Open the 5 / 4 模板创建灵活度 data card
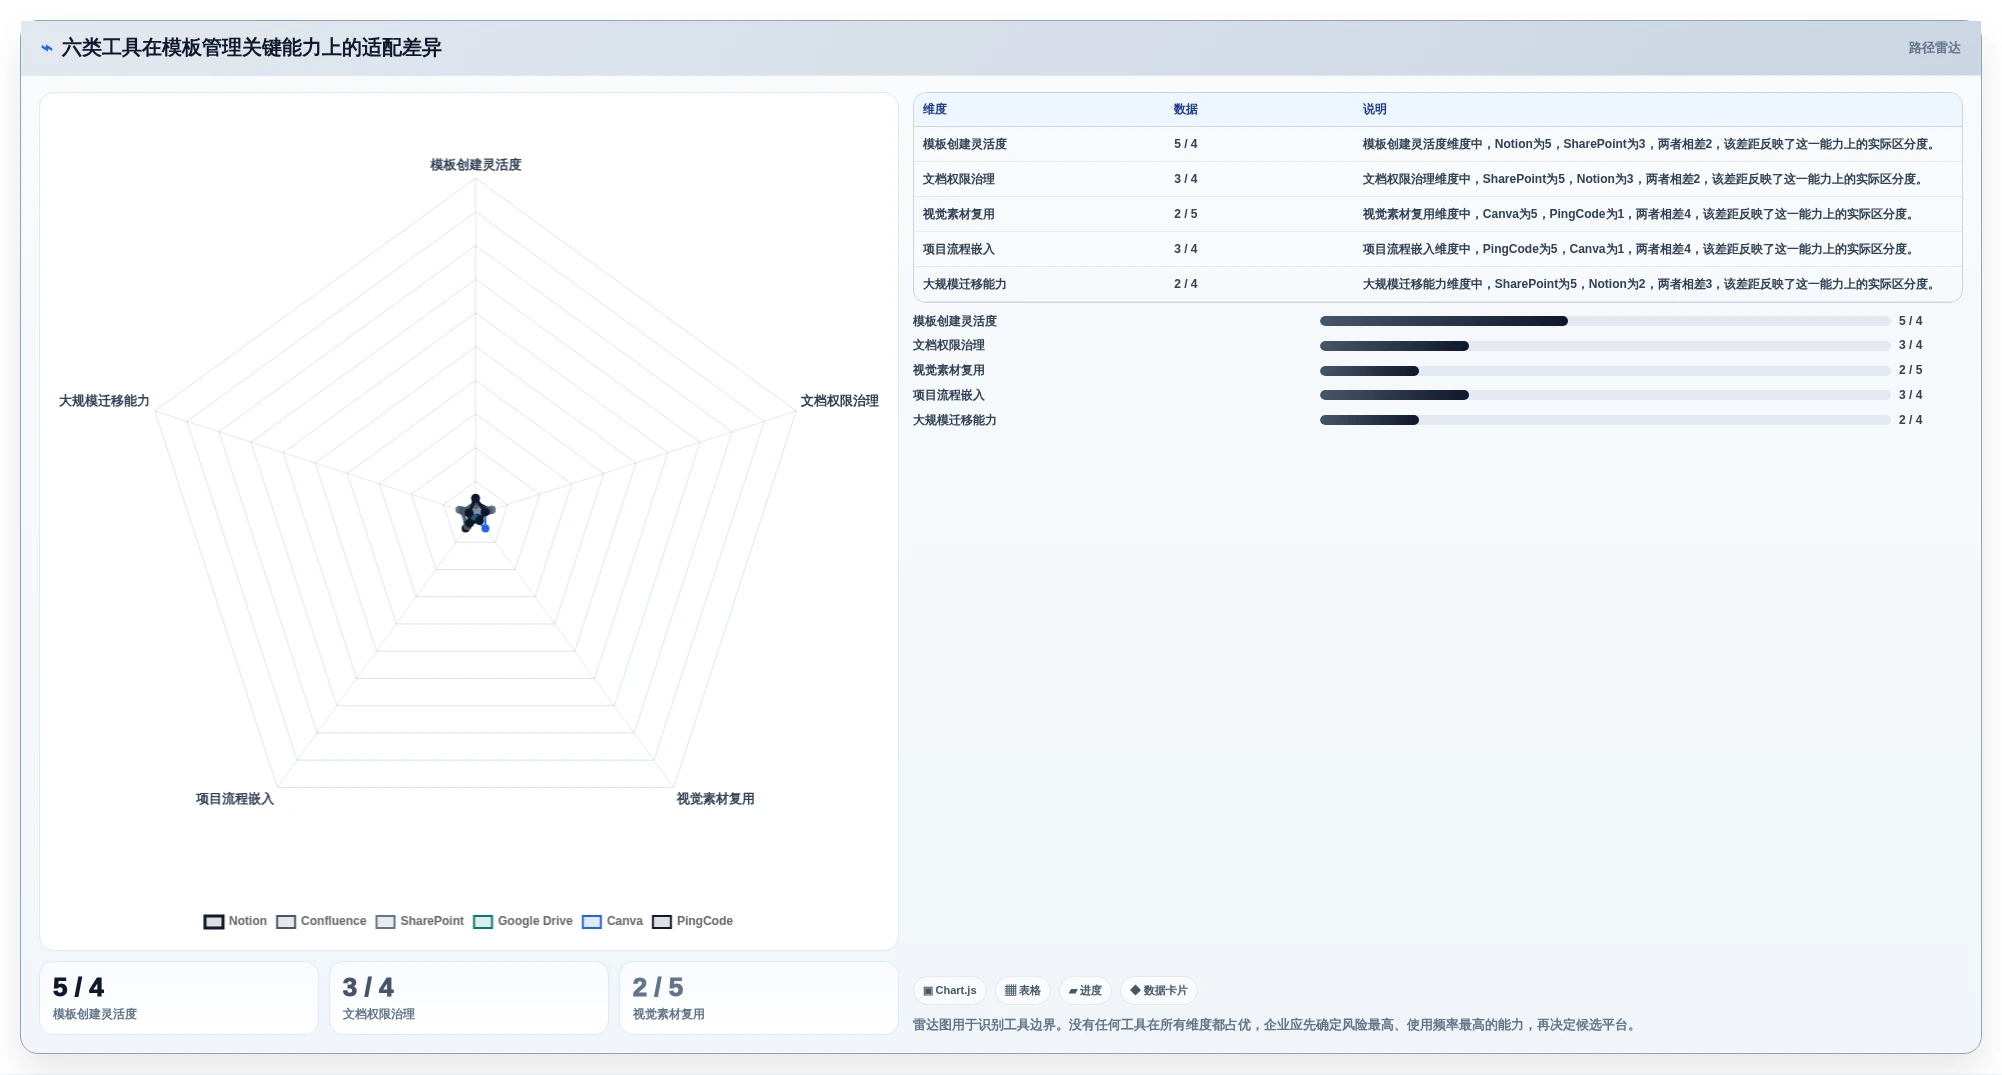The image size is (2002, 1075). [179, 998]
